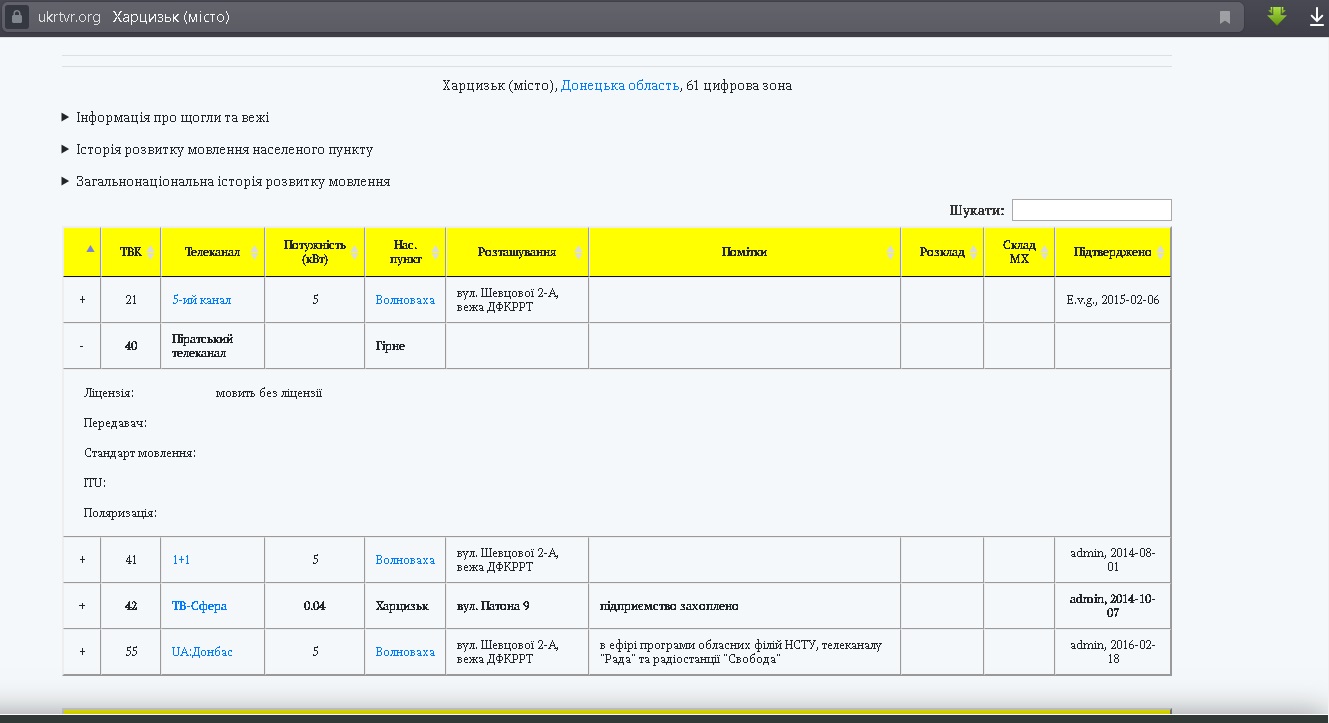The height and width of the screenshot is (723, 1329).
Task: Sort table by Потужність (кВт) column
Action: pos(315,252)
